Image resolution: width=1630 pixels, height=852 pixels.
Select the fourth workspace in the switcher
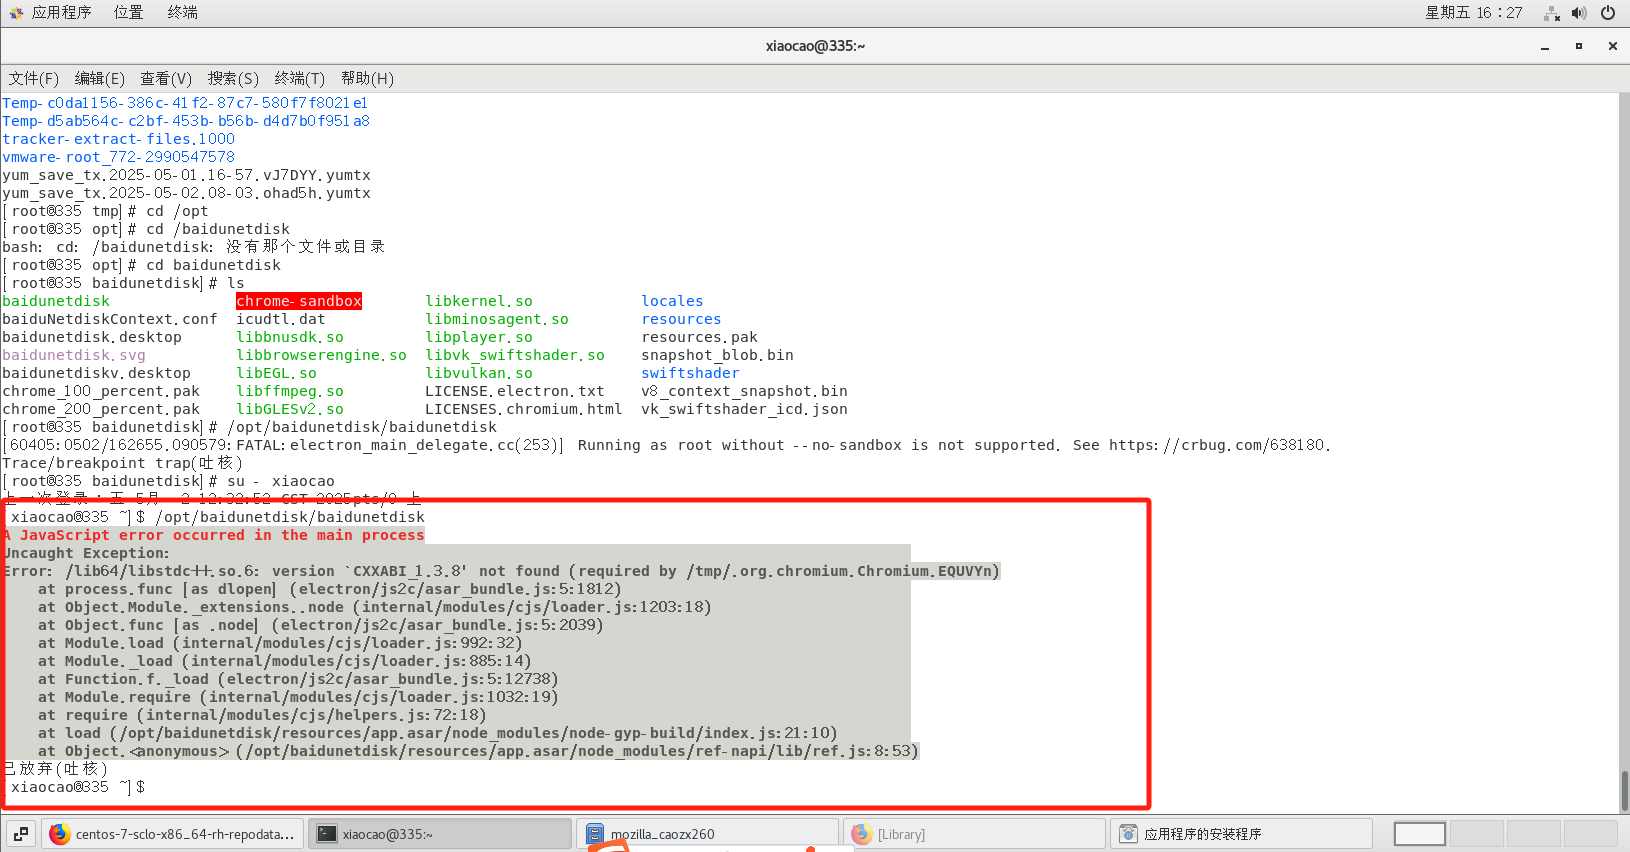click(x=1591, y=834)
